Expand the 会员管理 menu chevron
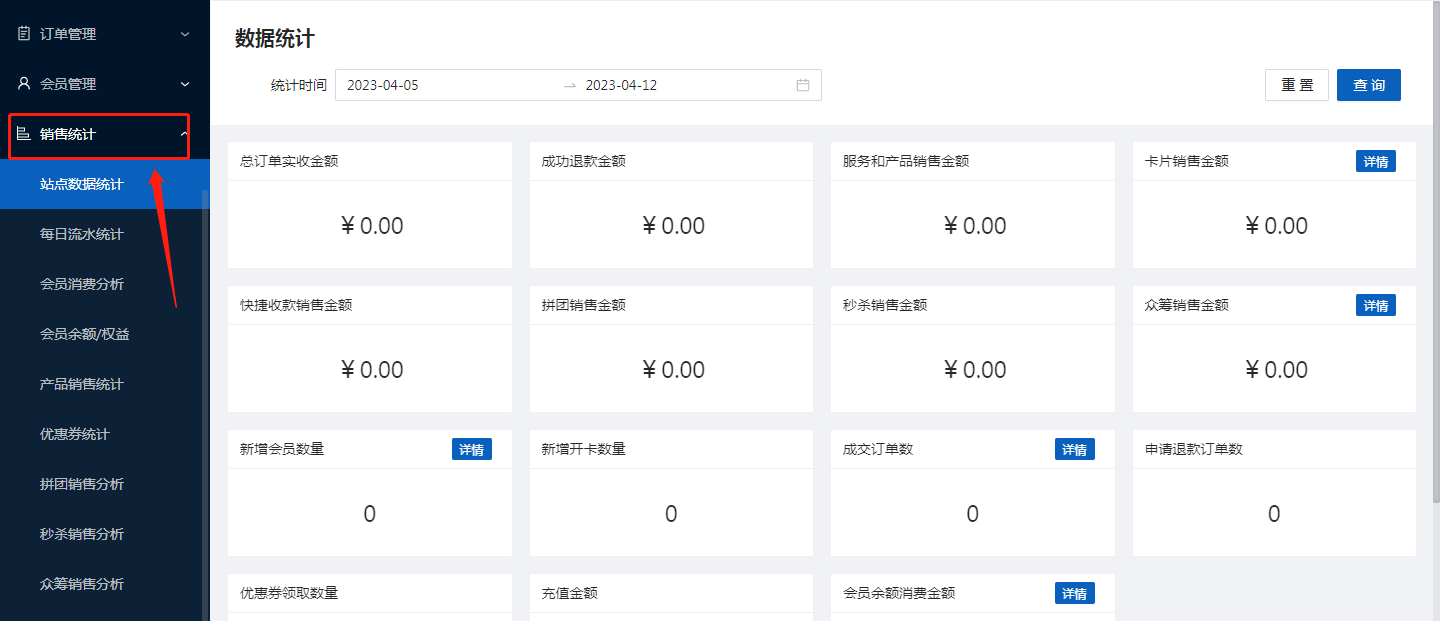This screenshot has width=1440, height=621. pos(184,84)
